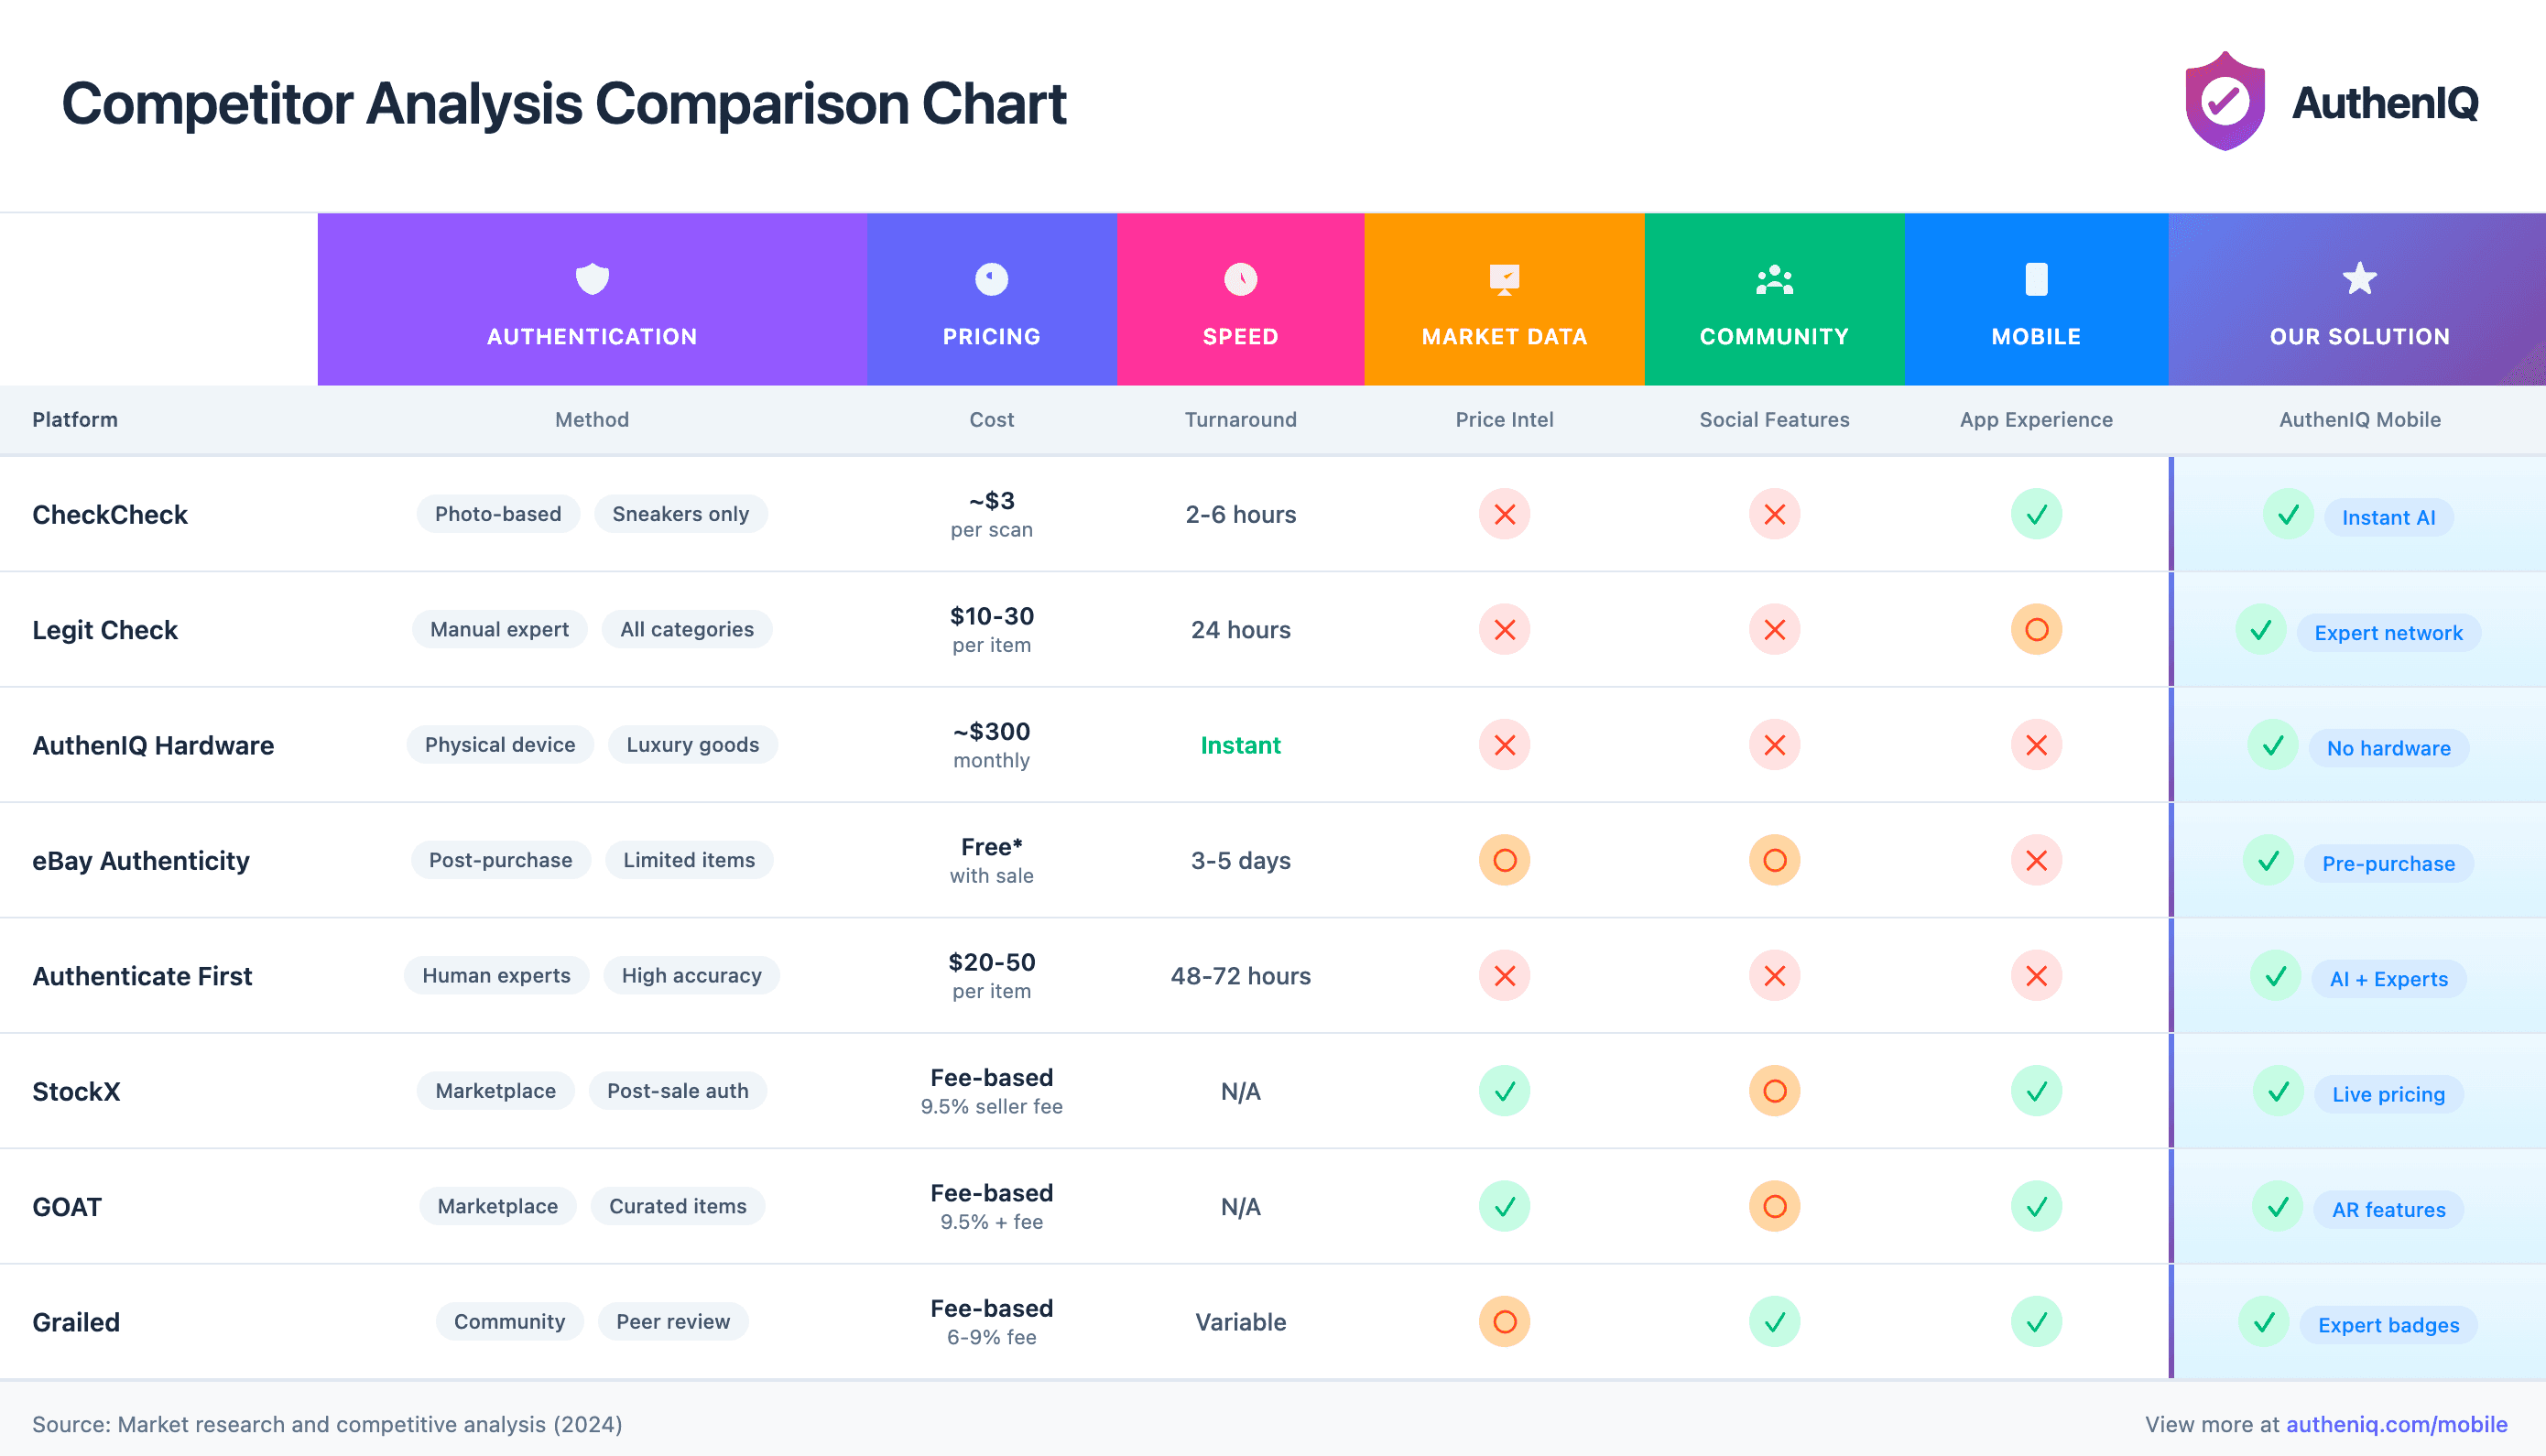This screenshot has height=1456, width=2546.
Task: Click the Expert network badge
Action: pos(2388,633)
